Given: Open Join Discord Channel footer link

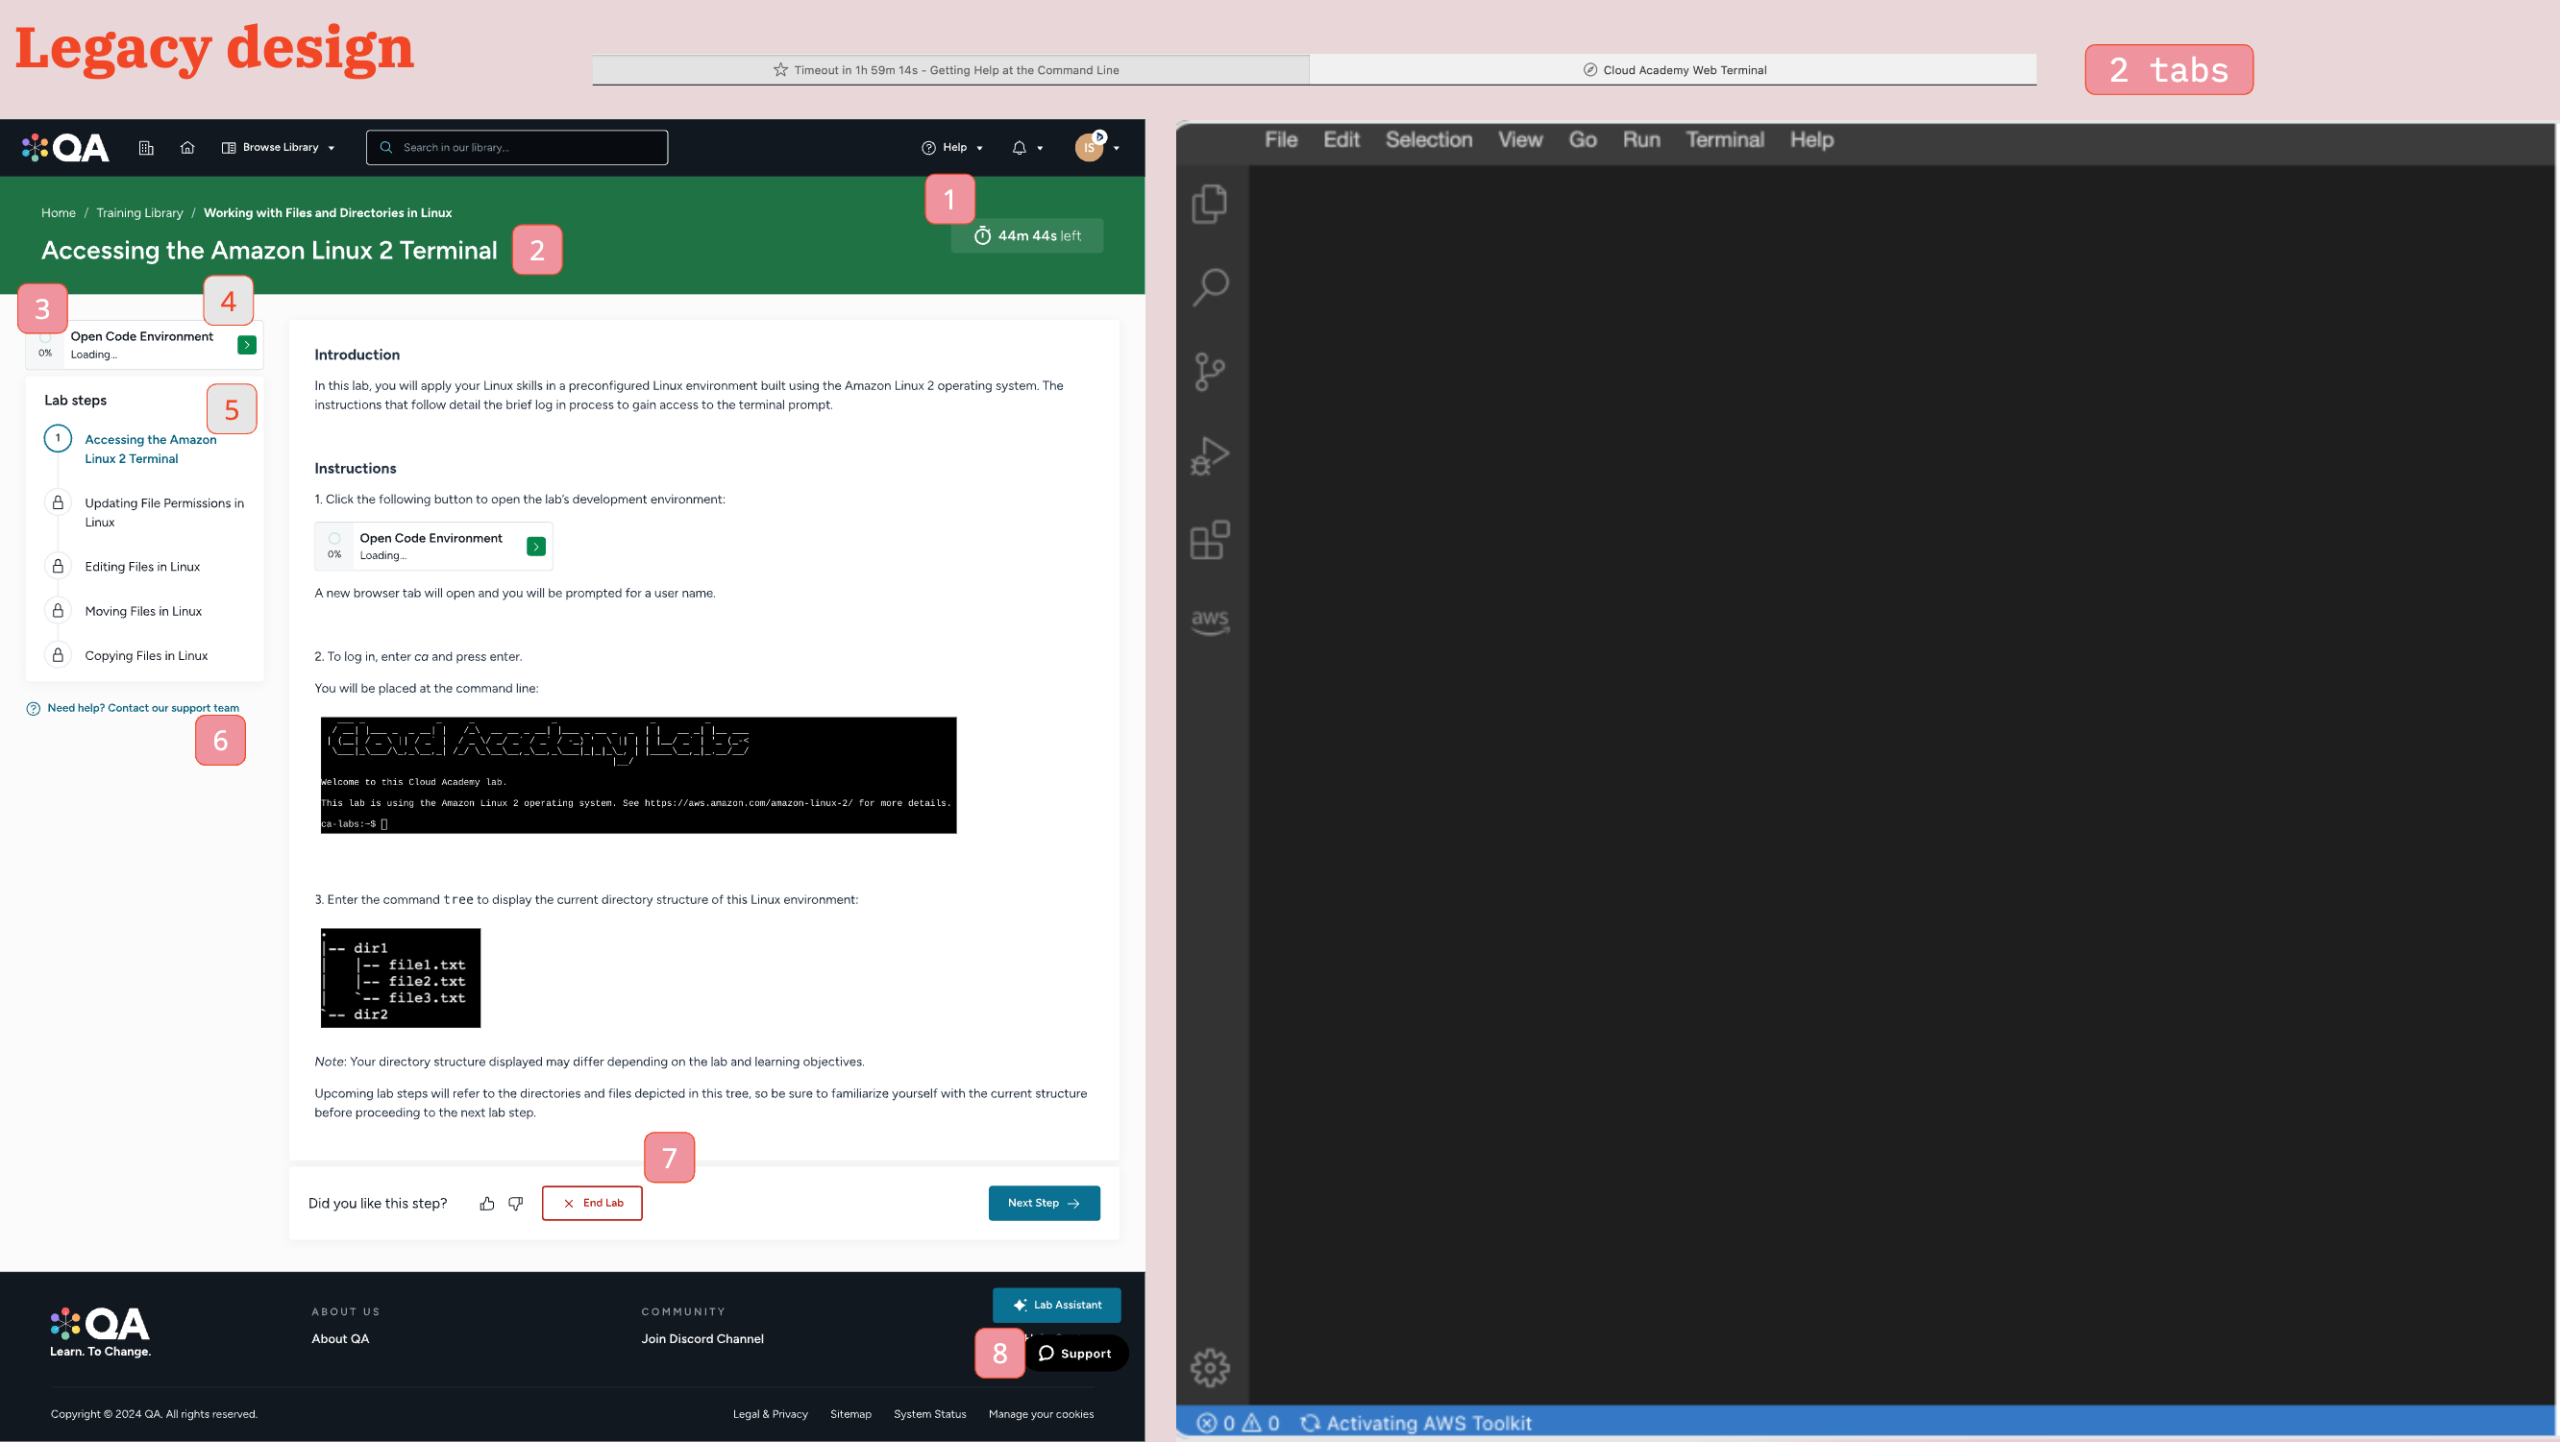Looking at the screenshot, I should point(702,1339).
